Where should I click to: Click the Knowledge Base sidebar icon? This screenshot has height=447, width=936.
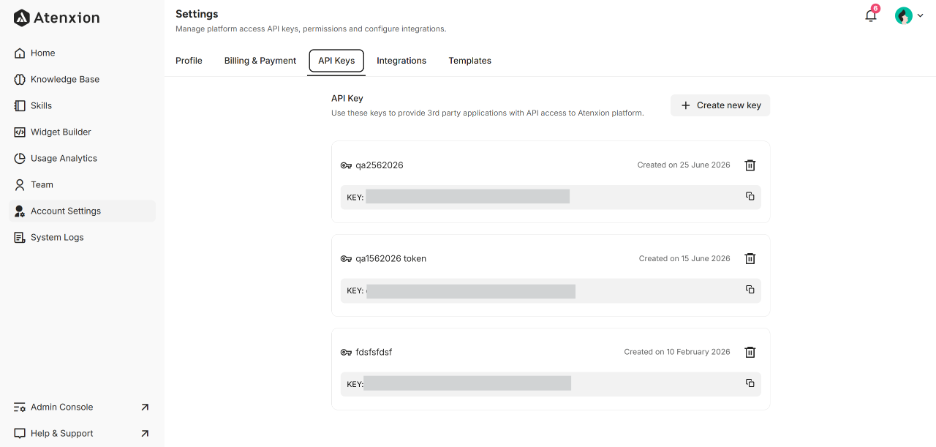tap(20, 79)
